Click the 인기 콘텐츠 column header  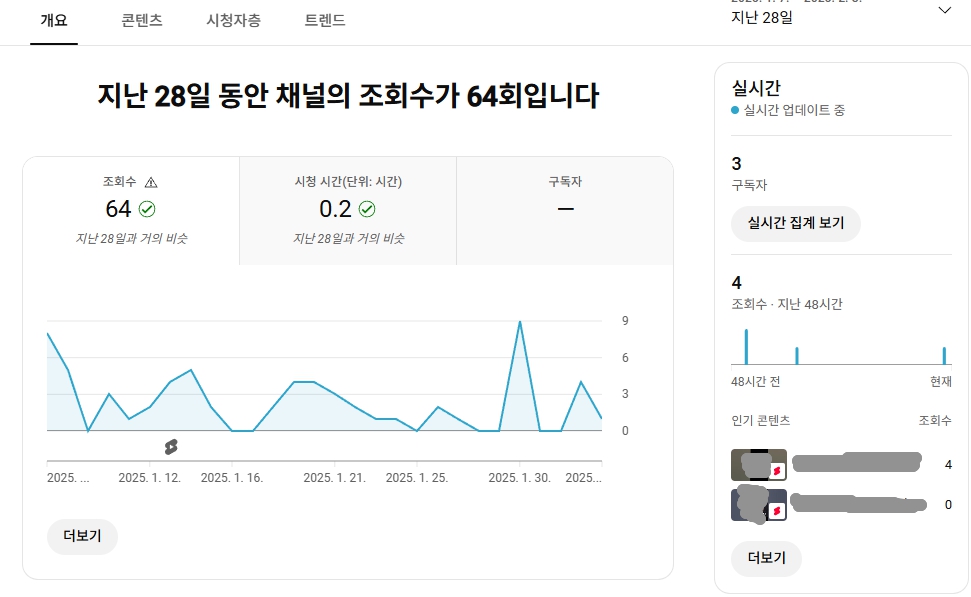pyautogui.click(x=760, y=421)
